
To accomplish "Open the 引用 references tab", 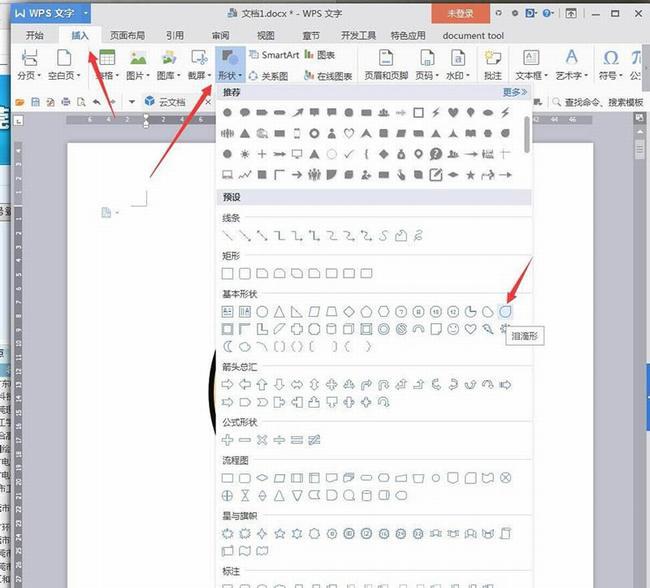I will (x=175, y=36).
